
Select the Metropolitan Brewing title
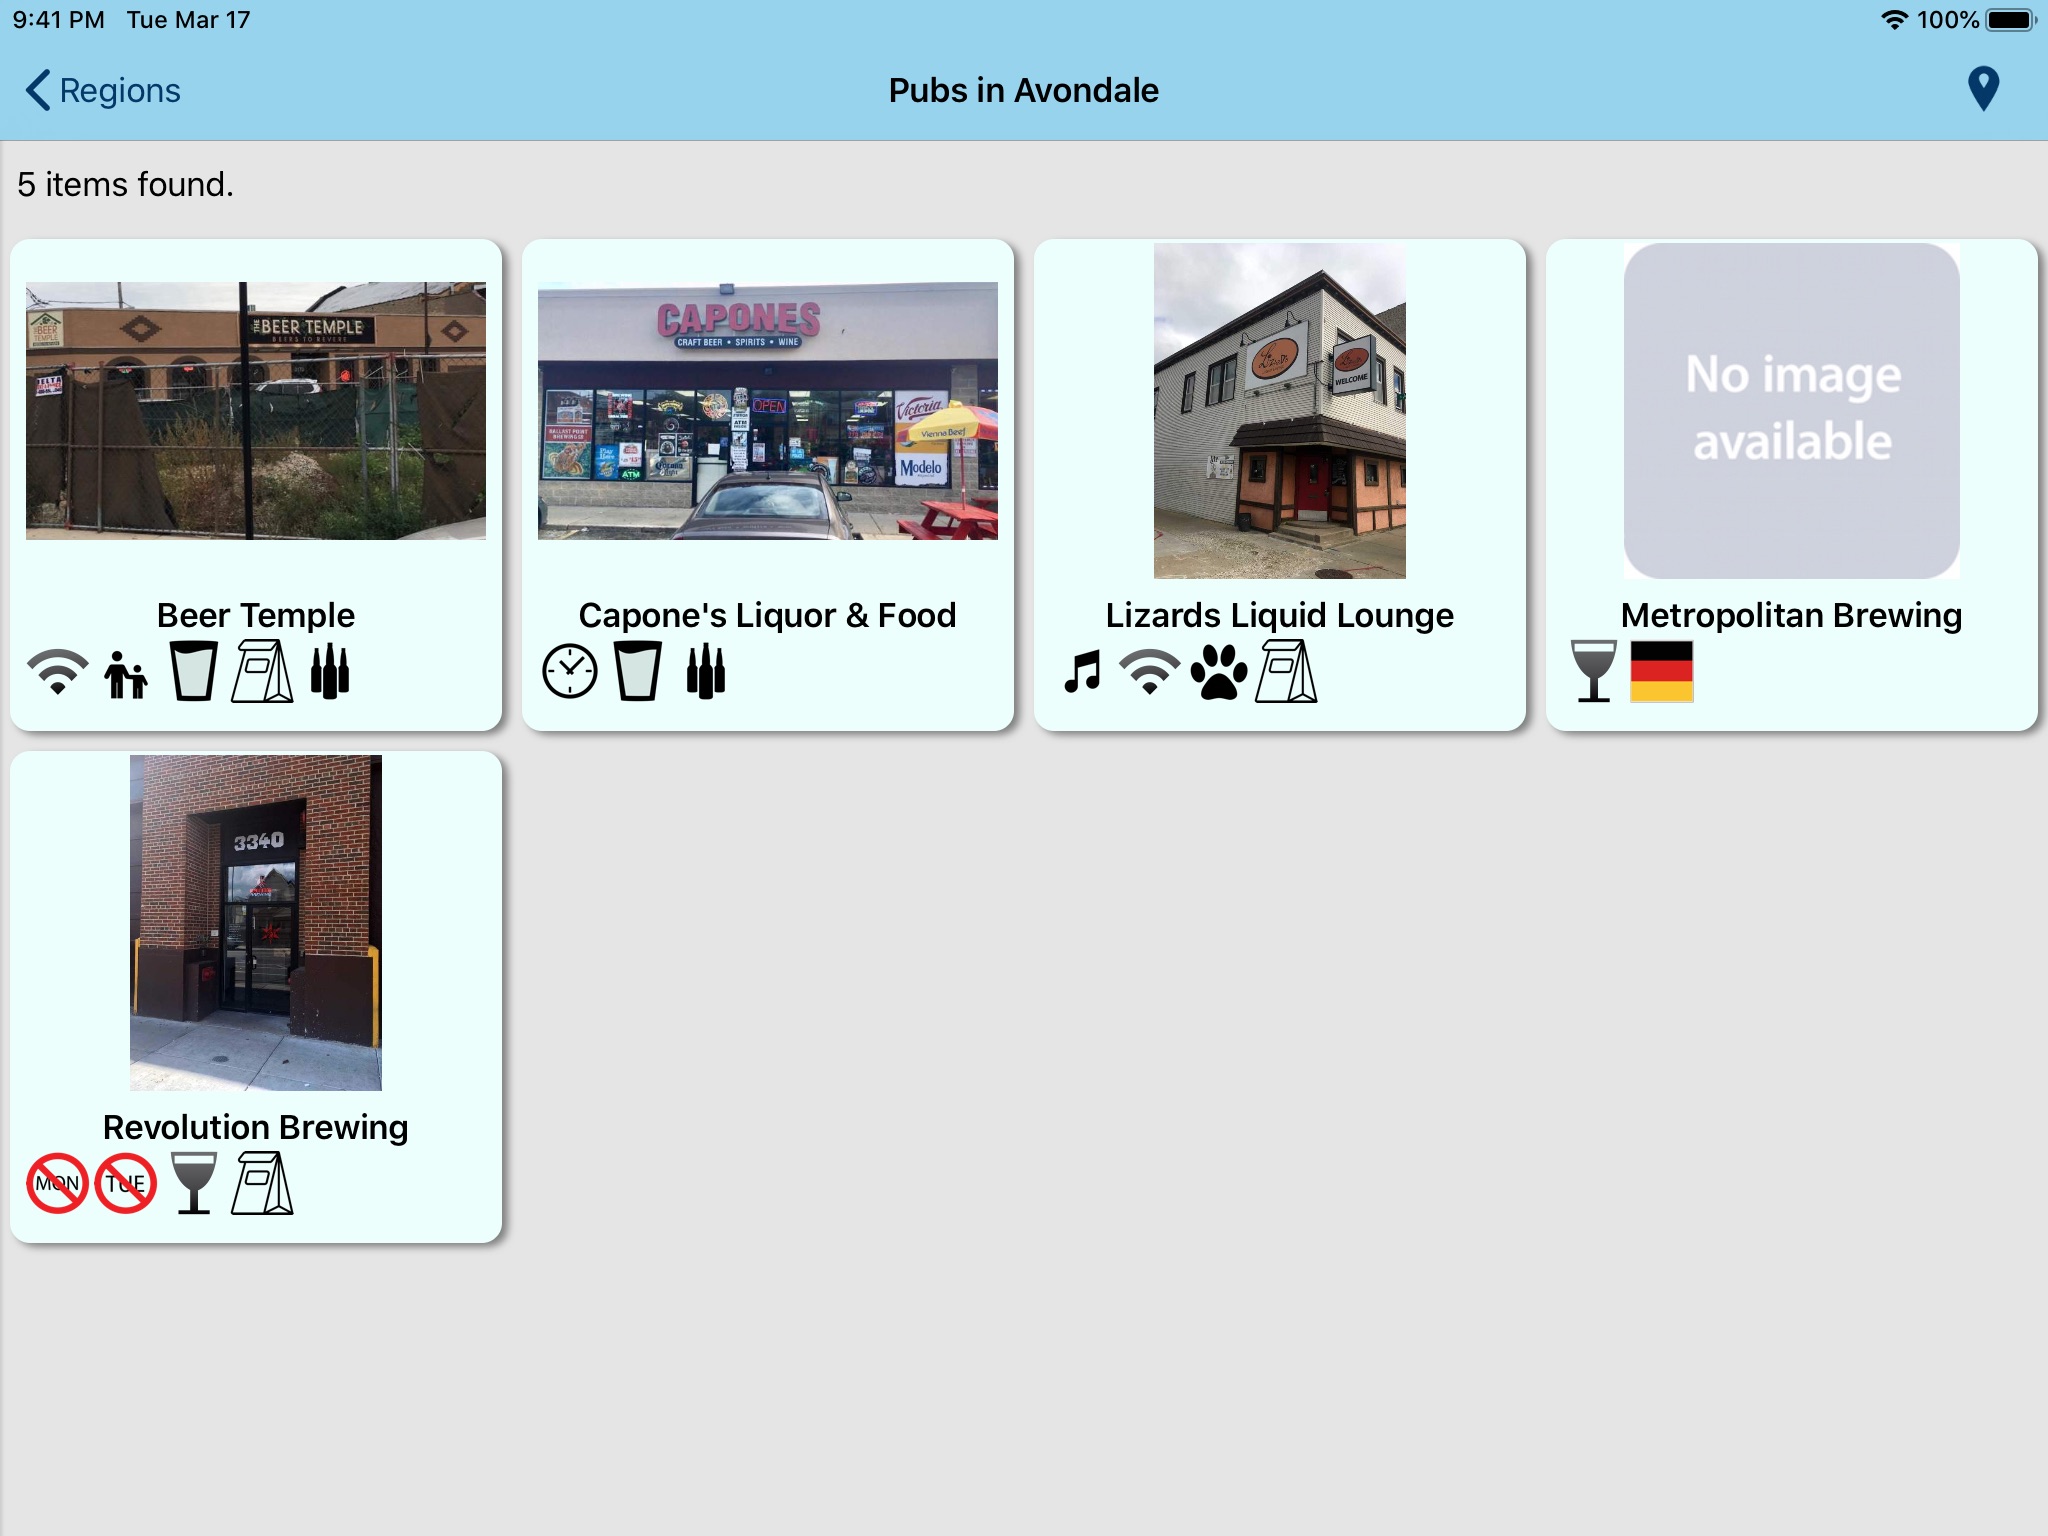[1792, 615]
